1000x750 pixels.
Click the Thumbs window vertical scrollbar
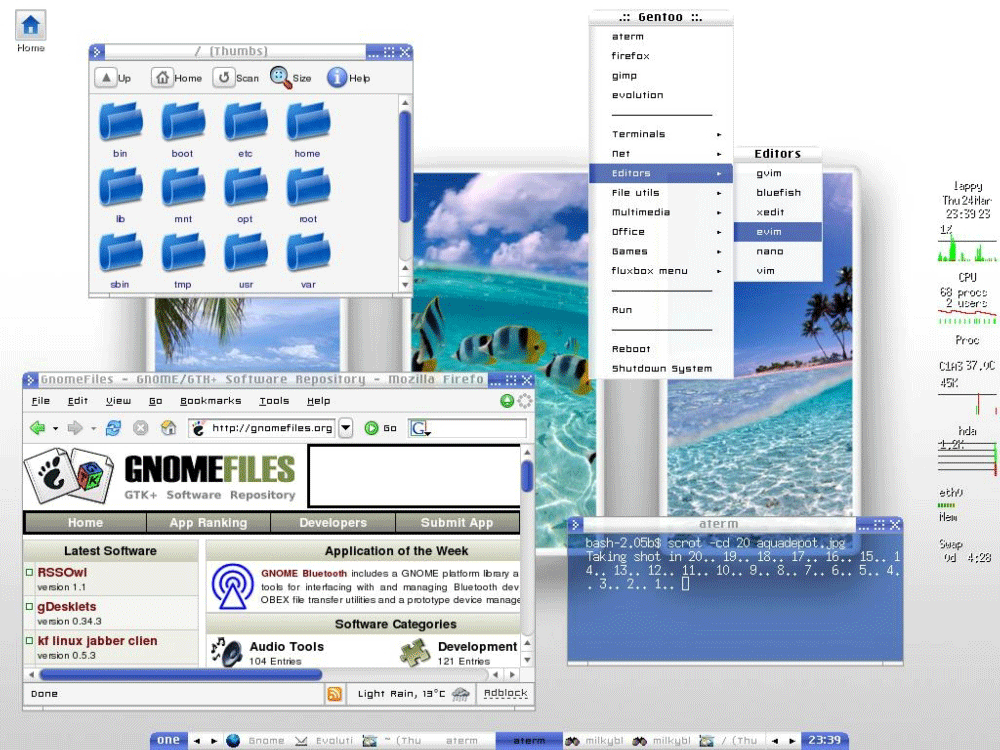point(405,167)
